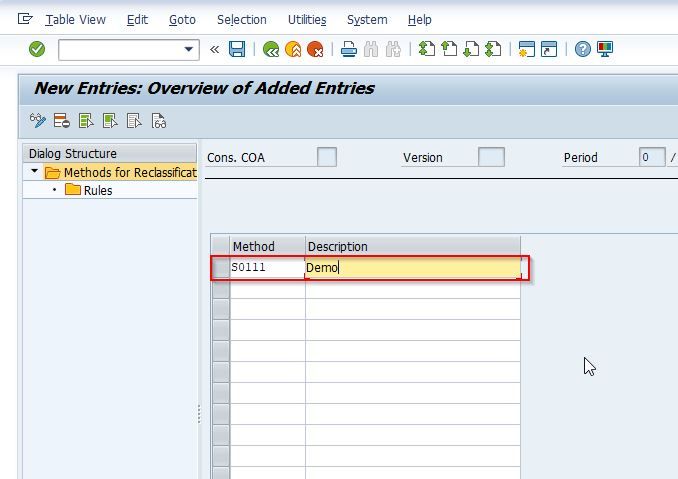Viewport: 678px width, 479px height.
Task: Open the System menu
Action: (x=367, y=20)
